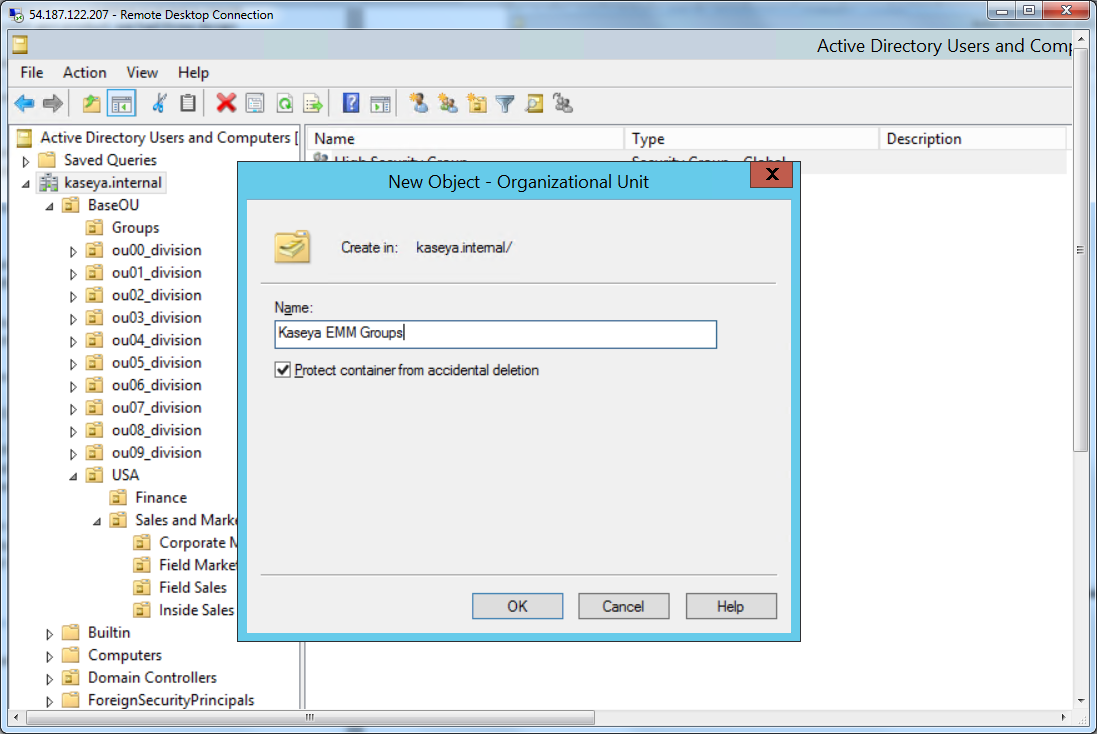This screenshot has height=734, width=1097.
Task: Toggle Protect container from accidental deletion checkbox
Action: click(x=283, y=370)
